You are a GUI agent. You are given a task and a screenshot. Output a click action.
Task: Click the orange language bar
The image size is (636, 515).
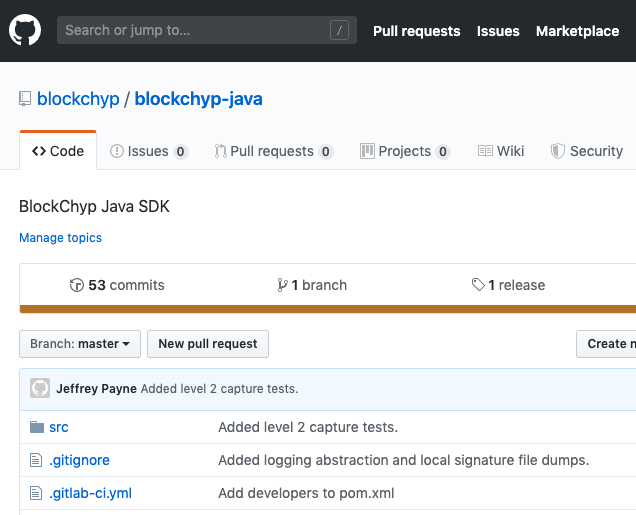point(328,309)
